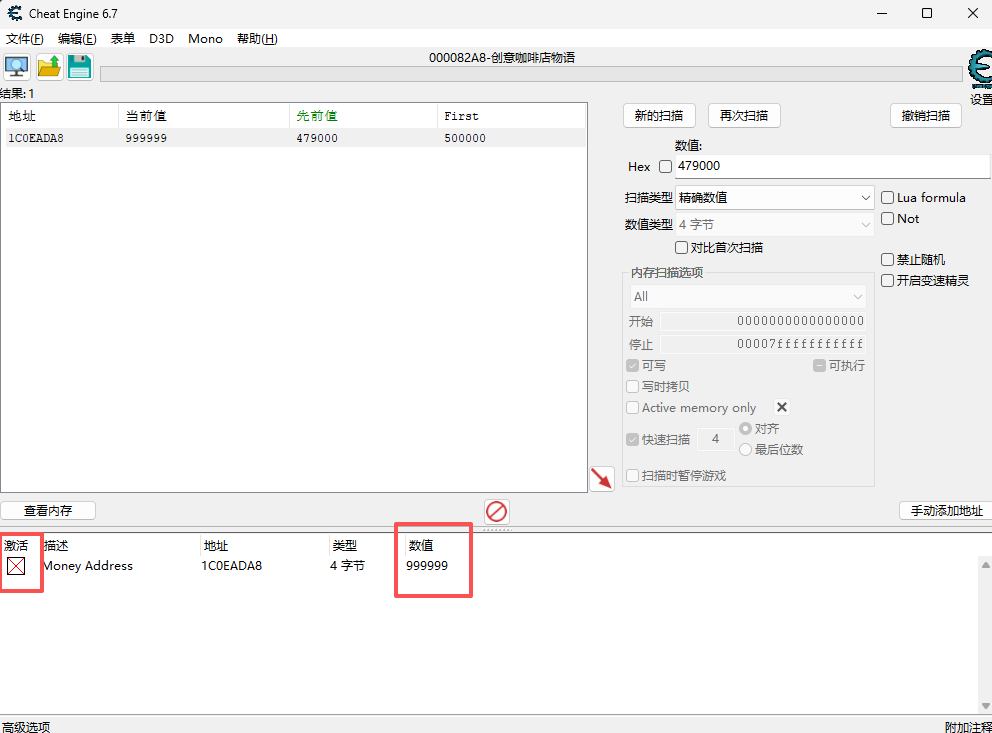Screen dimensions: 992x733
Task: Click the Cheat Engine settings logo
Action: coord(980,72)
